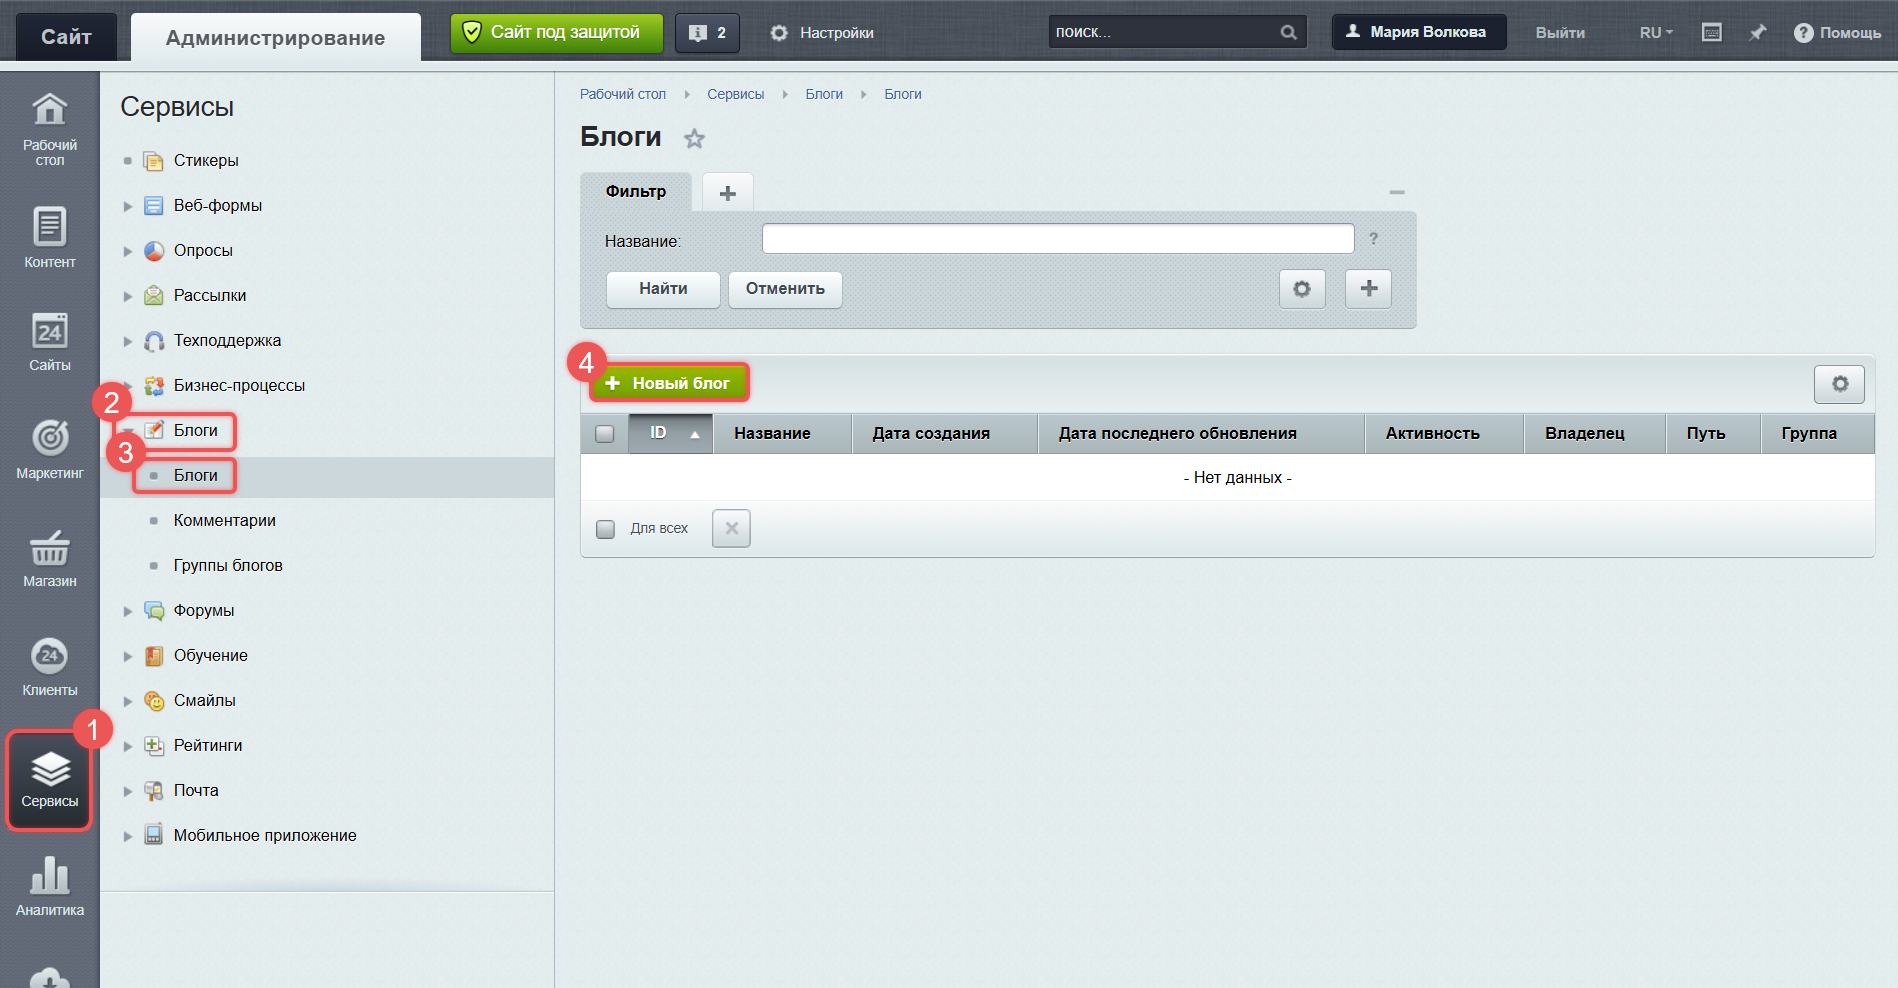This screenshot has height=988, width=1898.
Task: Check the Для всех checkbox
Action: (605, 529)
